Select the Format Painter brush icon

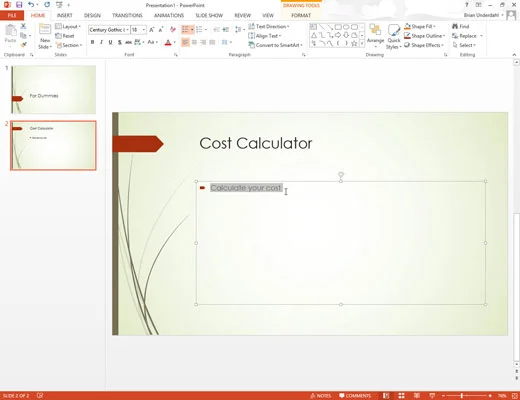tap(23, 44)
